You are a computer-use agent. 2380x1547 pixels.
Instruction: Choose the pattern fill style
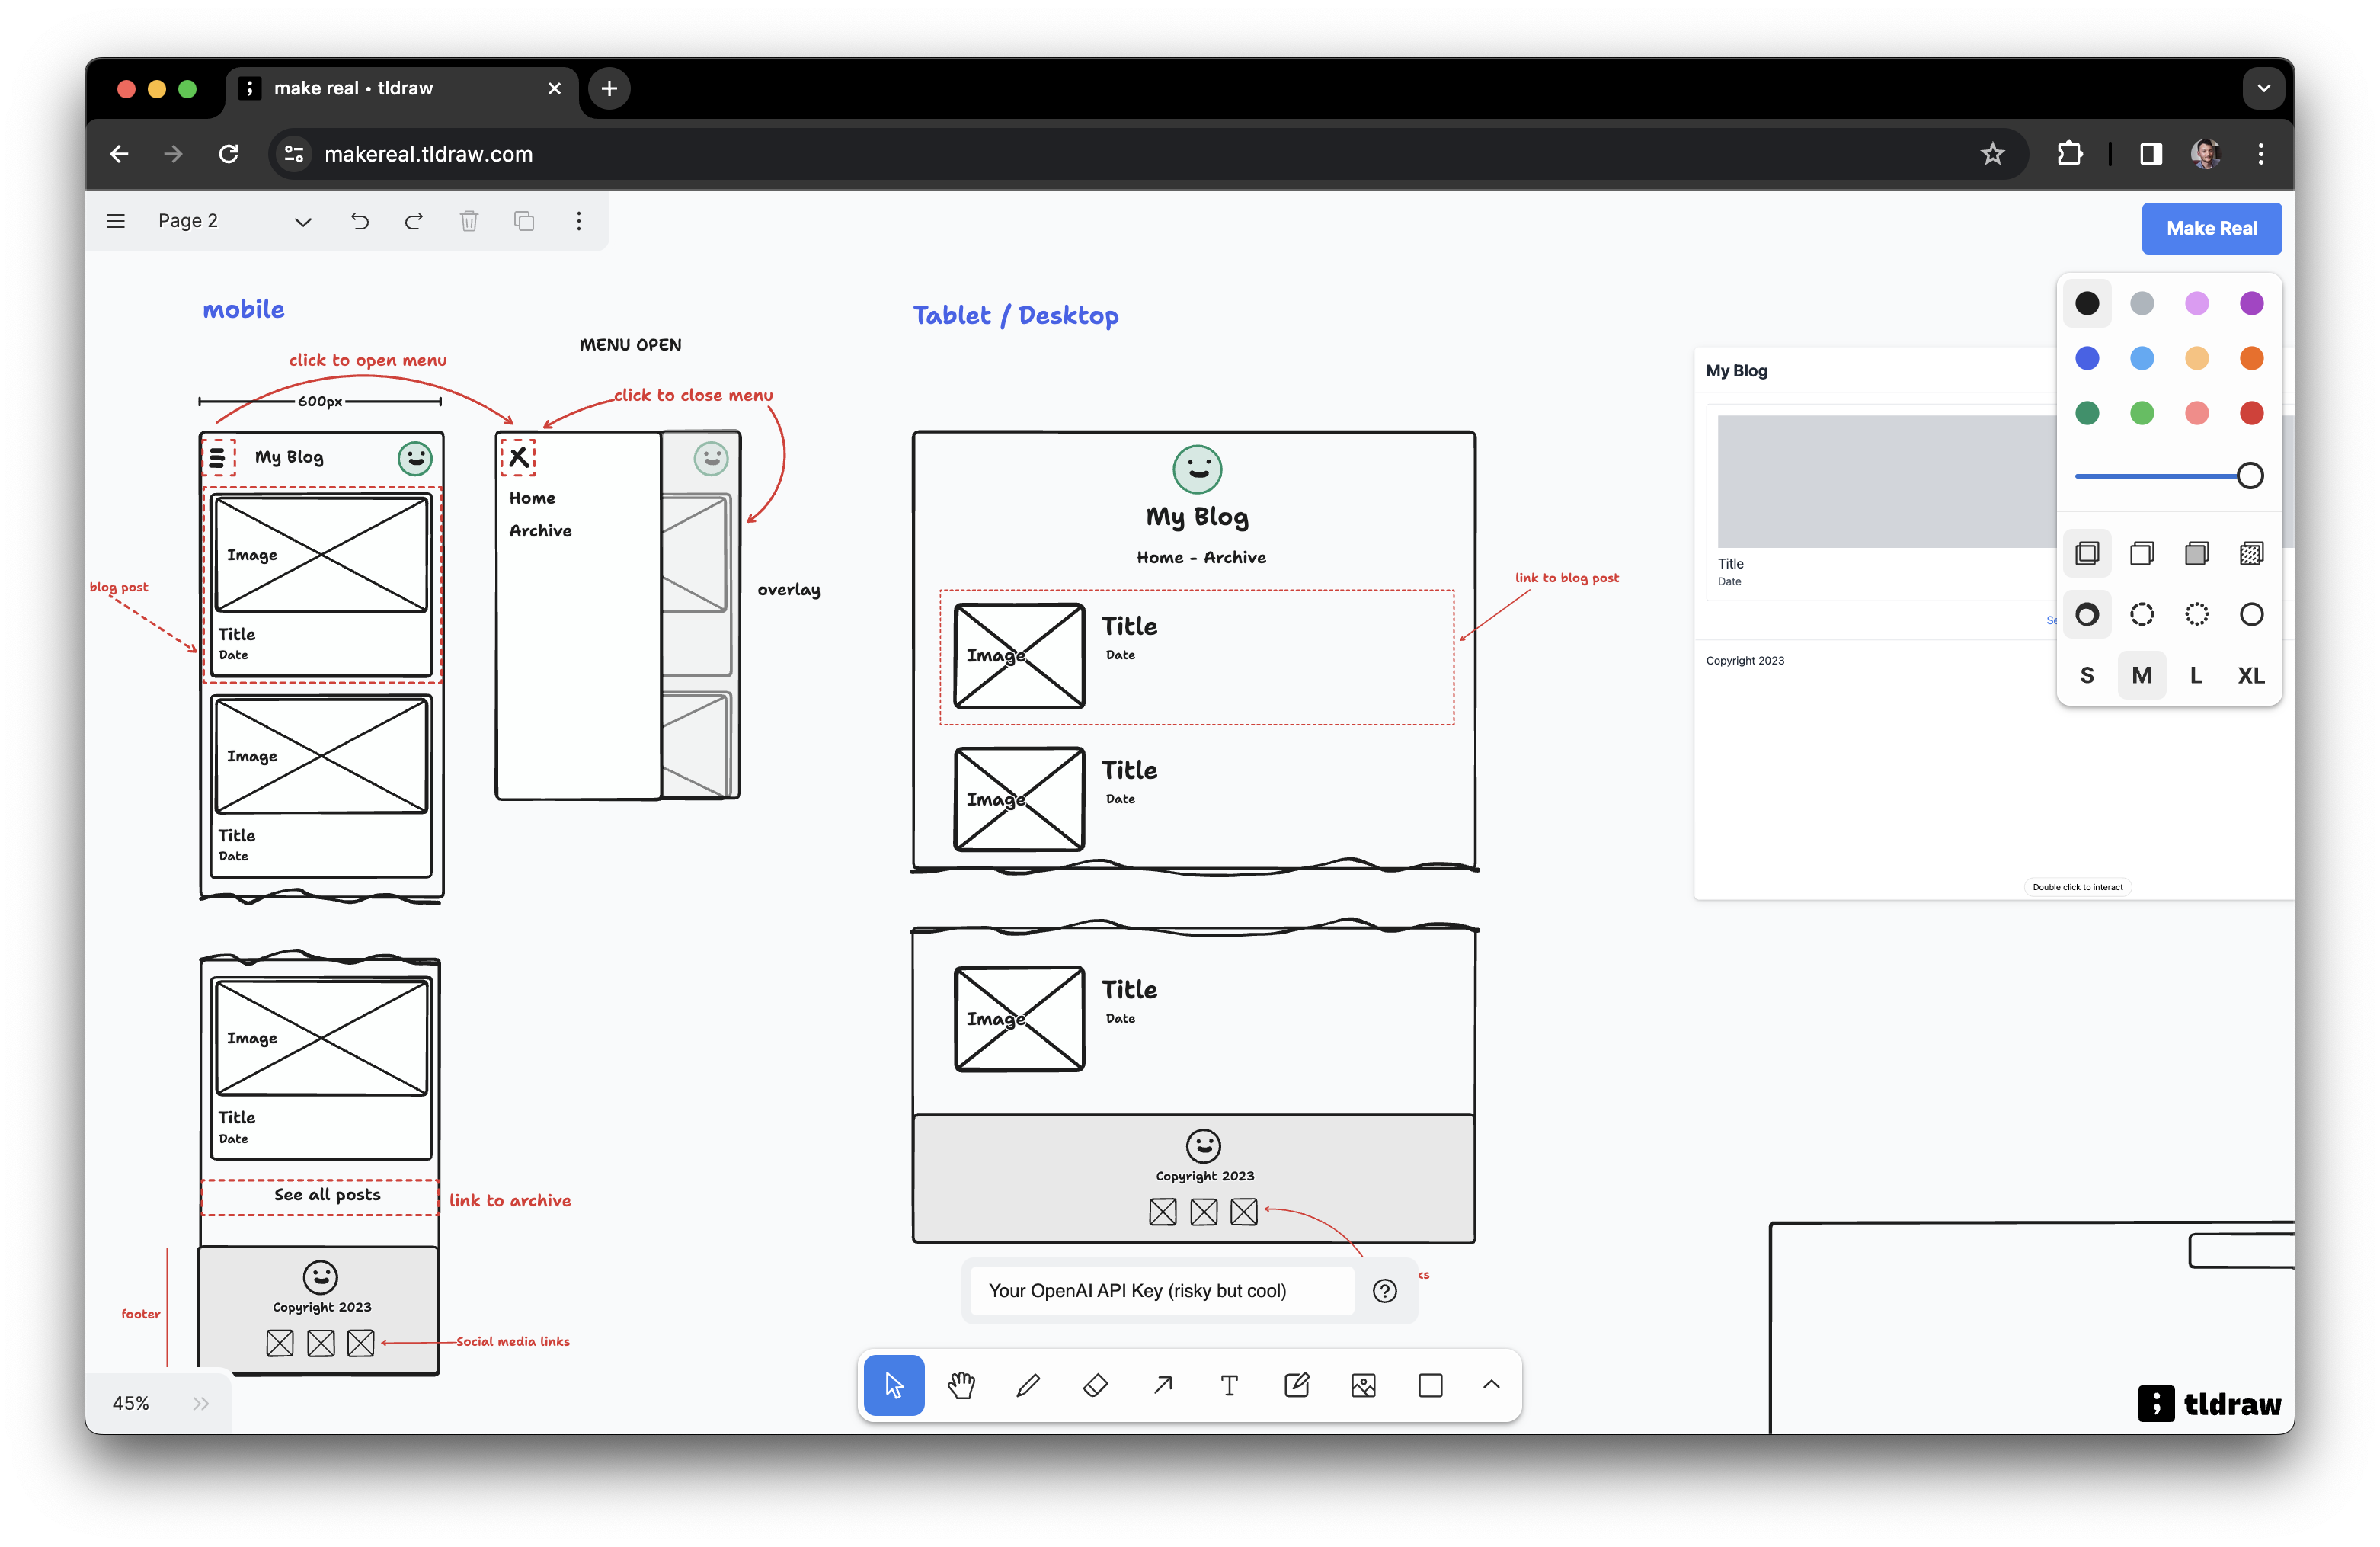coord(2251,553)
